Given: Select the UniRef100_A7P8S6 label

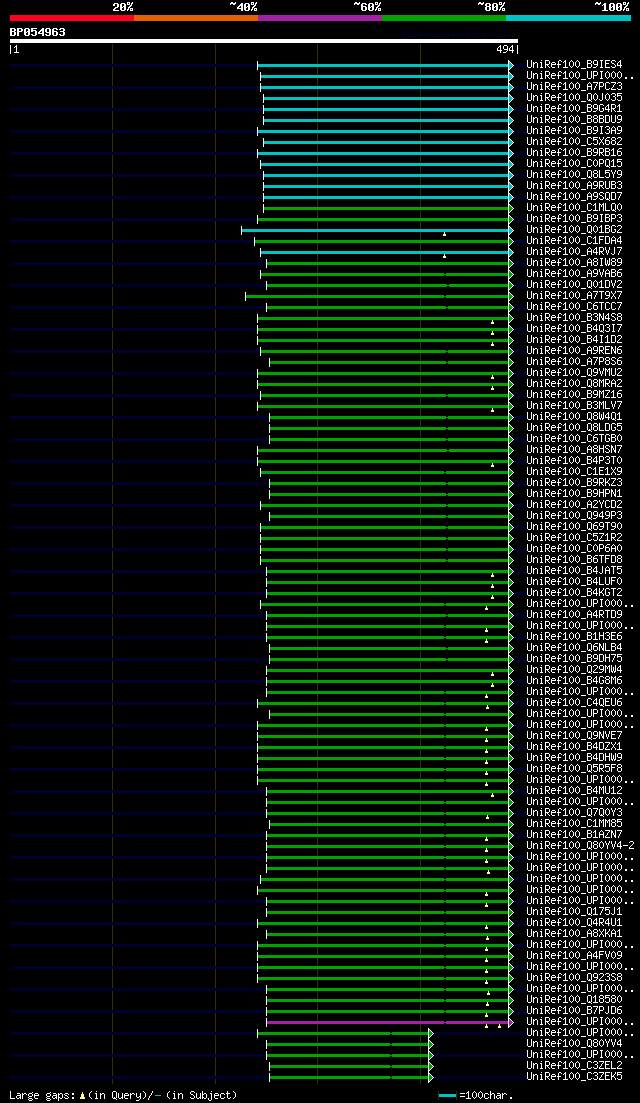Looking at the screenshot, I should [574, 362].
